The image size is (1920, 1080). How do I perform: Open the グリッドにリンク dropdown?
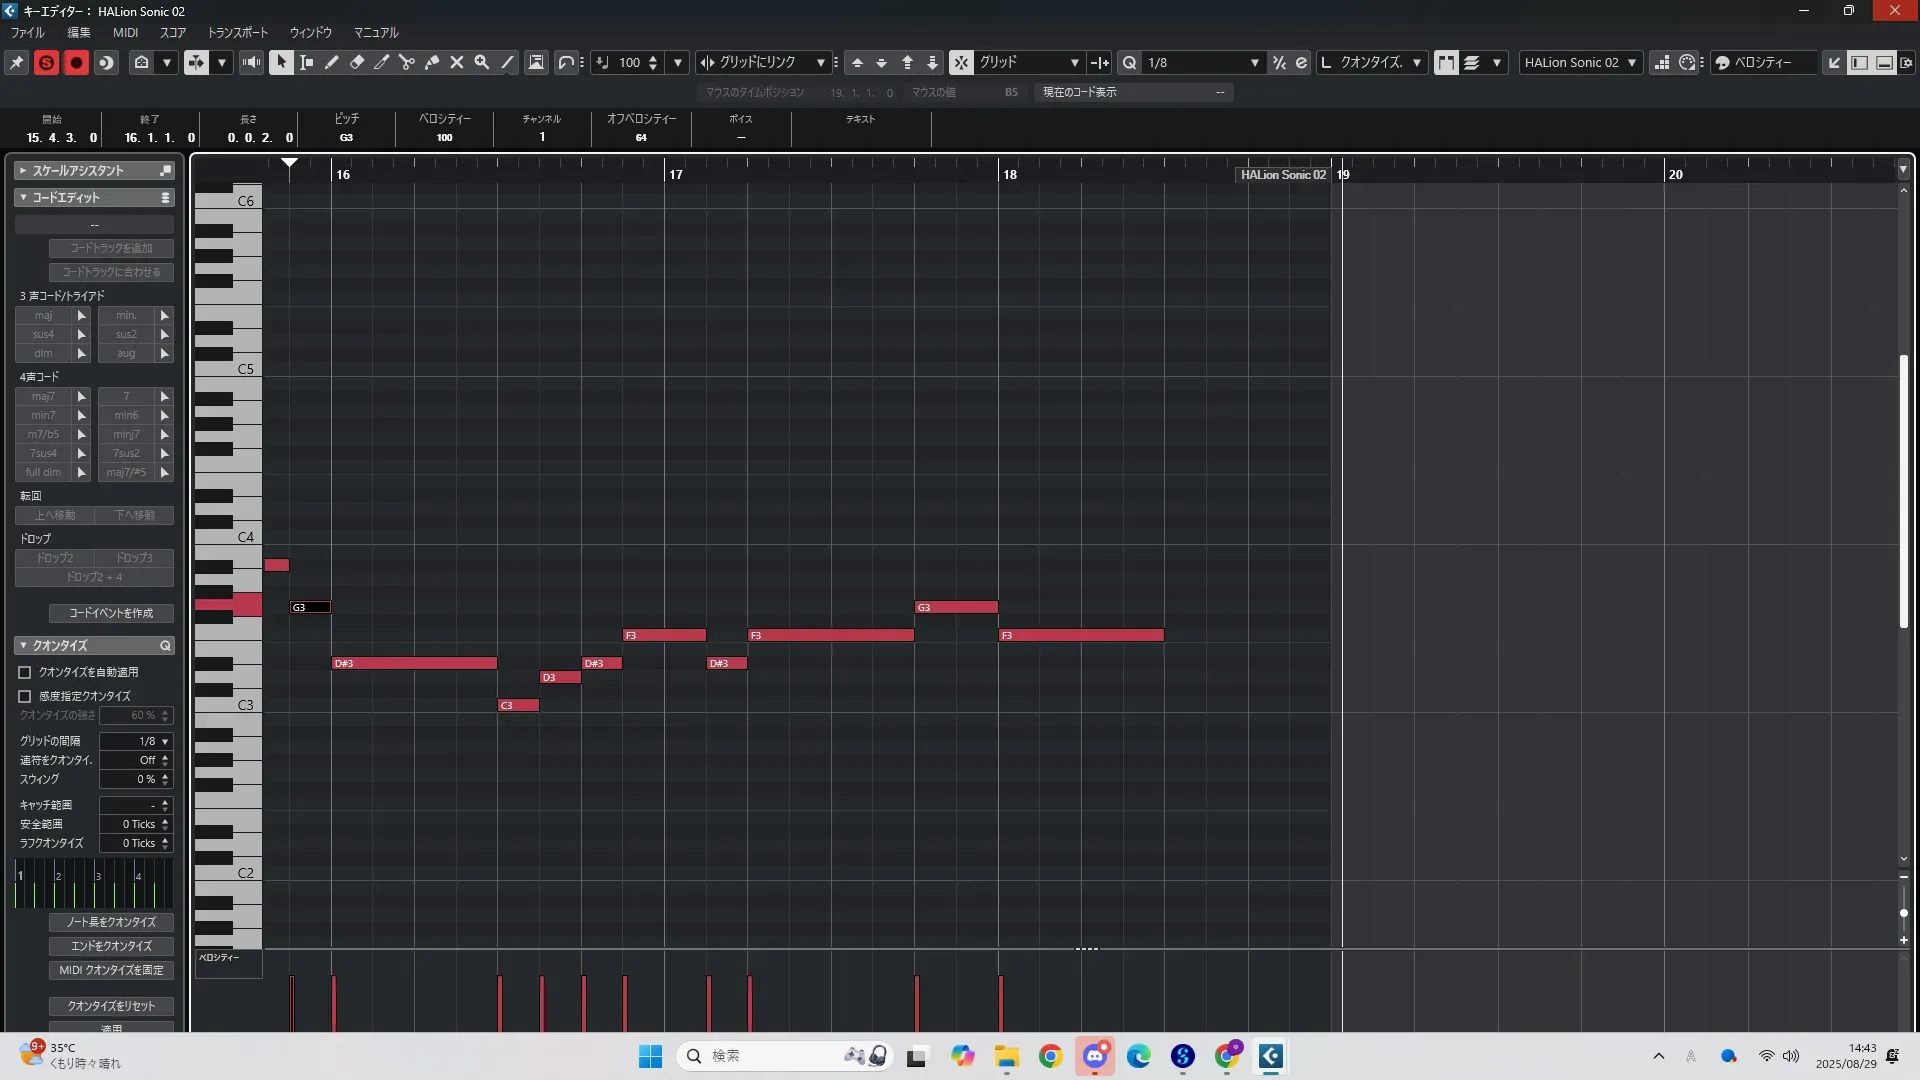(820, 62)
